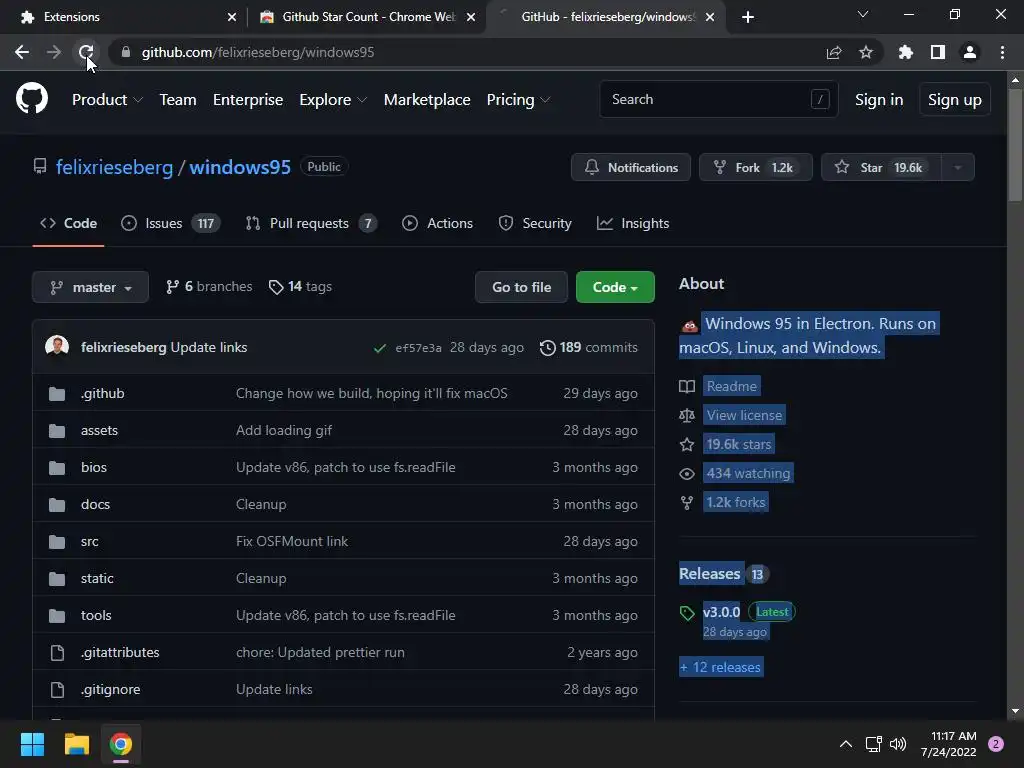
Task: Click the browser address bar URL
Action: point(258,52)
